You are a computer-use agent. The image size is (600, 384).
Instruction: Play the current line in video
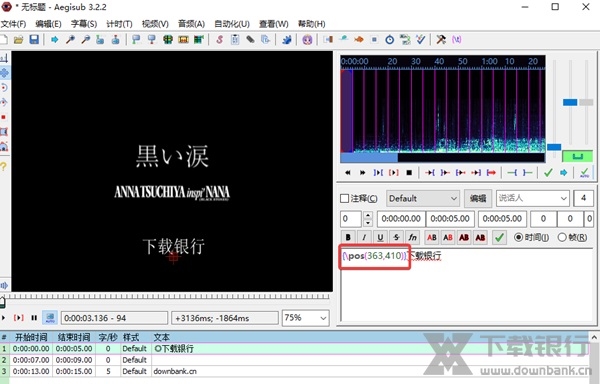click(18, 317)
